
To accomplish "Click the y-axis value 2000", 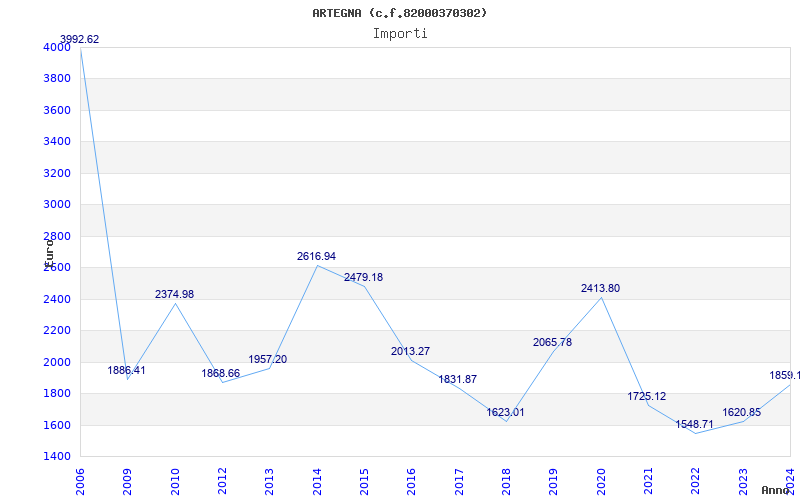I will pos(57,362).
